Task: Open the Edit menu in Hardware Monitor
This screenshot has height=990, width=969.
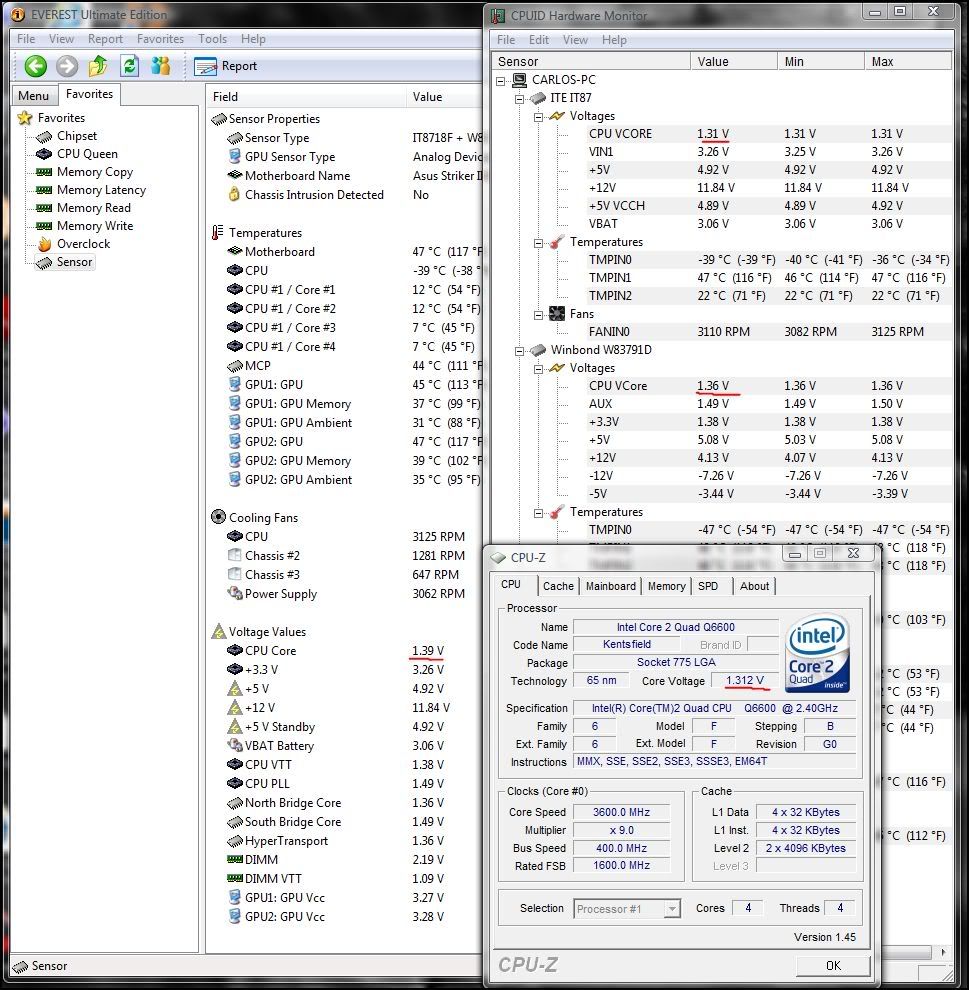Action: coord(538,40)
